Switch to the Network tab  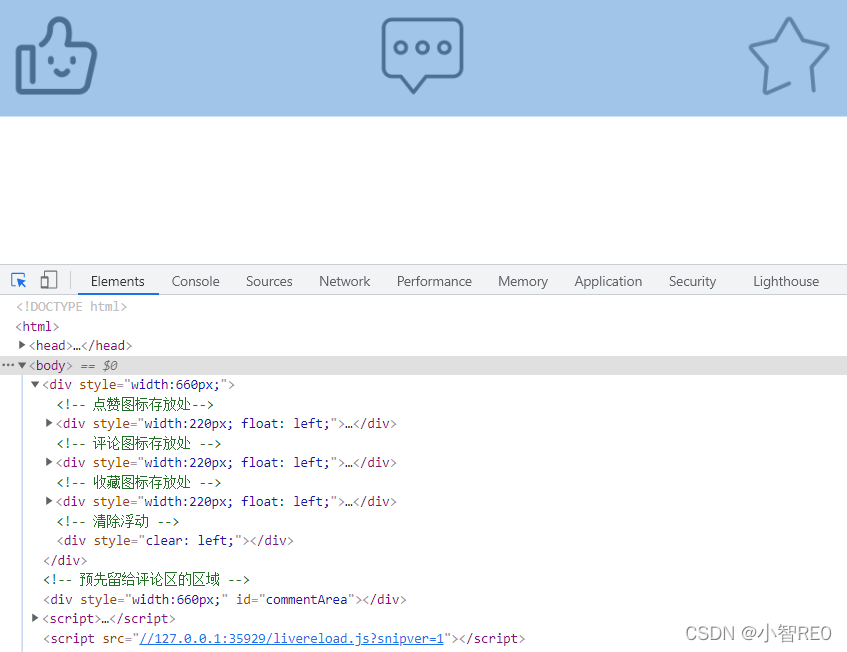345,281
